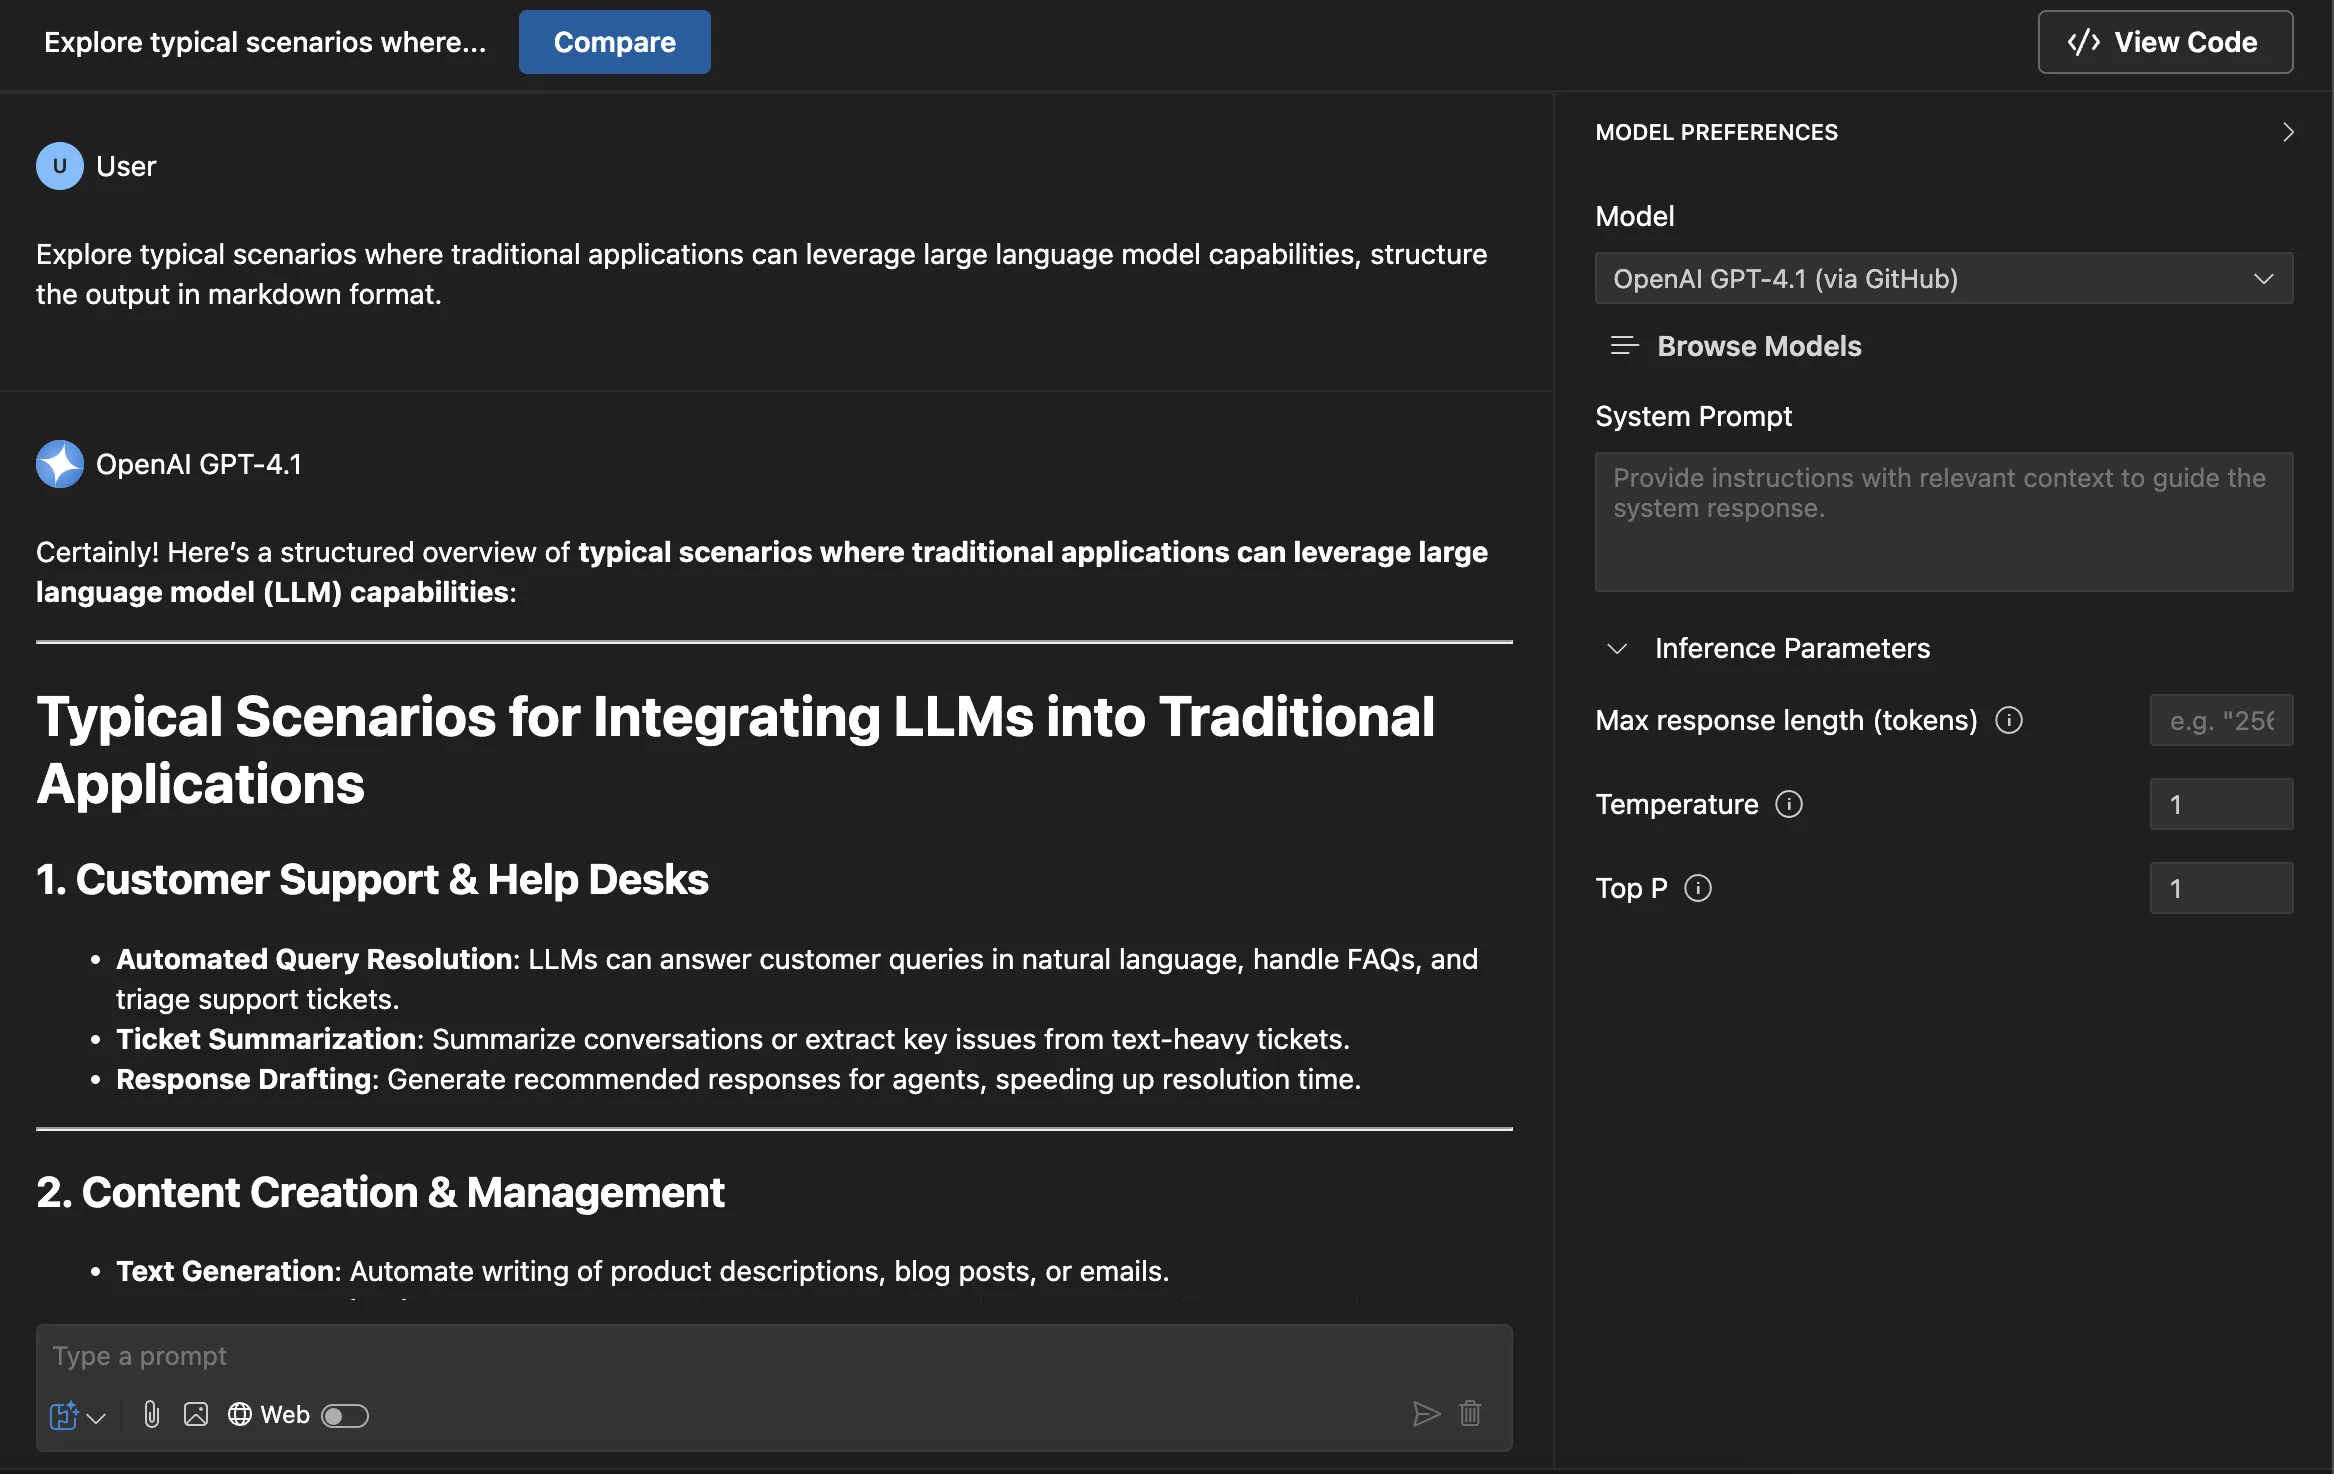The width and height of the screenshot is (2334, 1474).
Task: Select the 'Explore typical scenarios where...' title tab
Action: pos(265,42)
